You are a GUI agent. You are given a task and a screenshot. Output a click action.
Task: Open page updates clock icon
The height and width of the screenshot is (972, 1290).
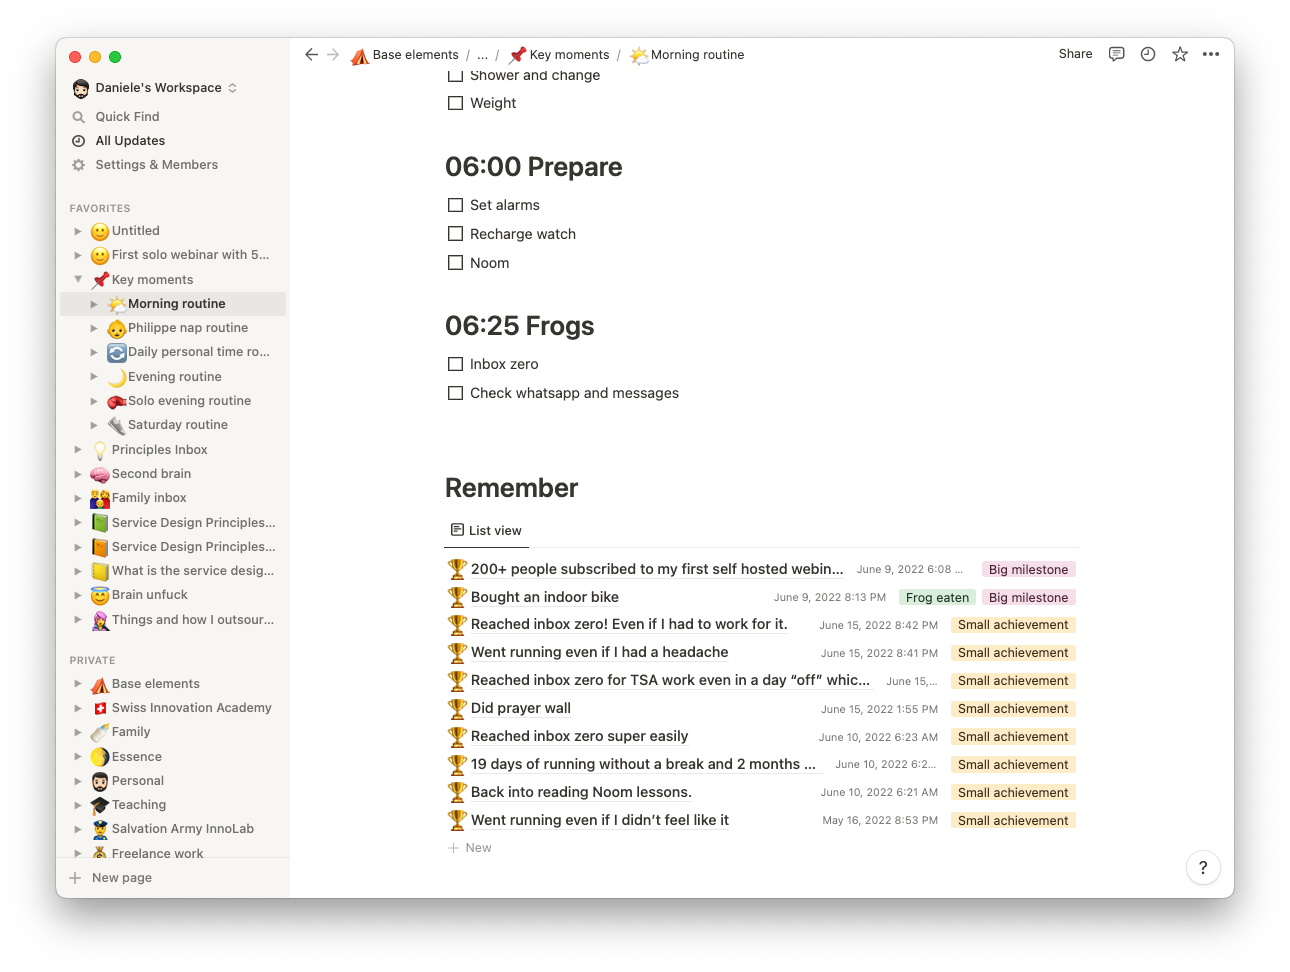pos(1148,54)
